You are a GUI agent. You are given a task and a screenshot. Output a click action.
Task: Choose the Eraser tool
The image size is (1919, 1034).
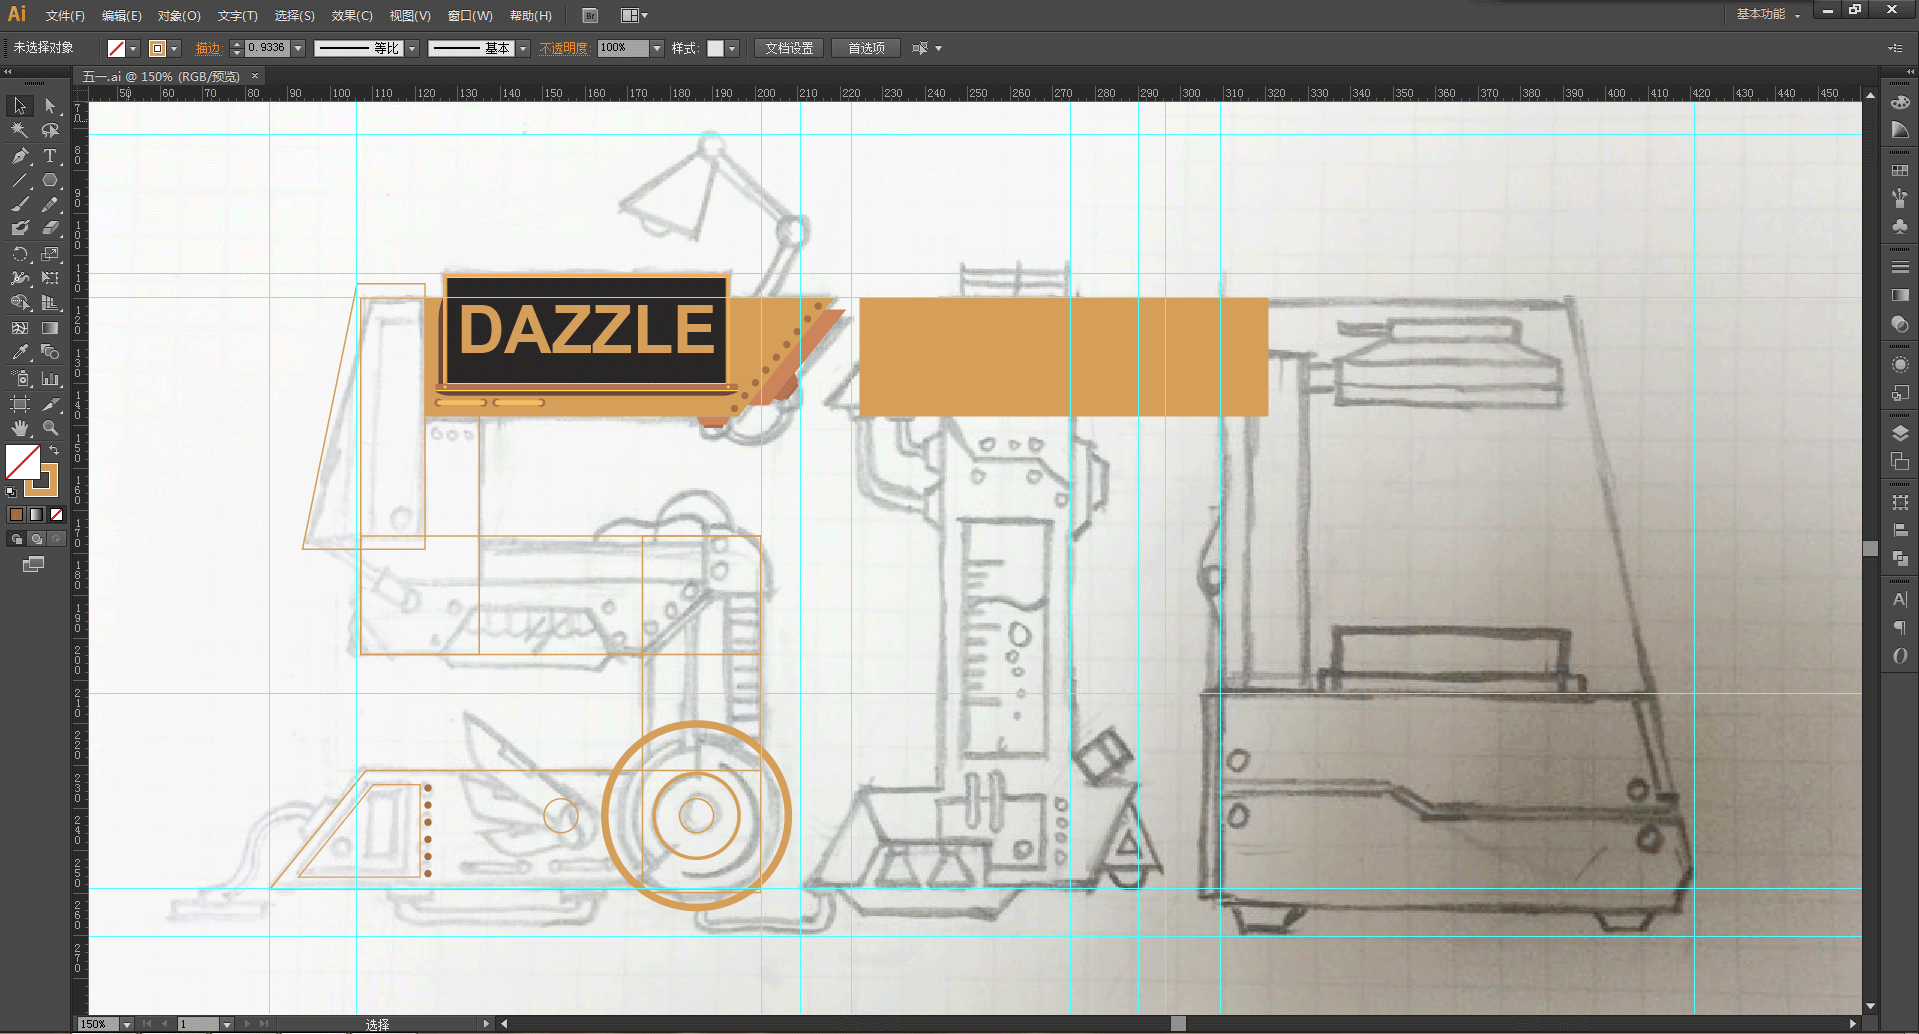50,229
